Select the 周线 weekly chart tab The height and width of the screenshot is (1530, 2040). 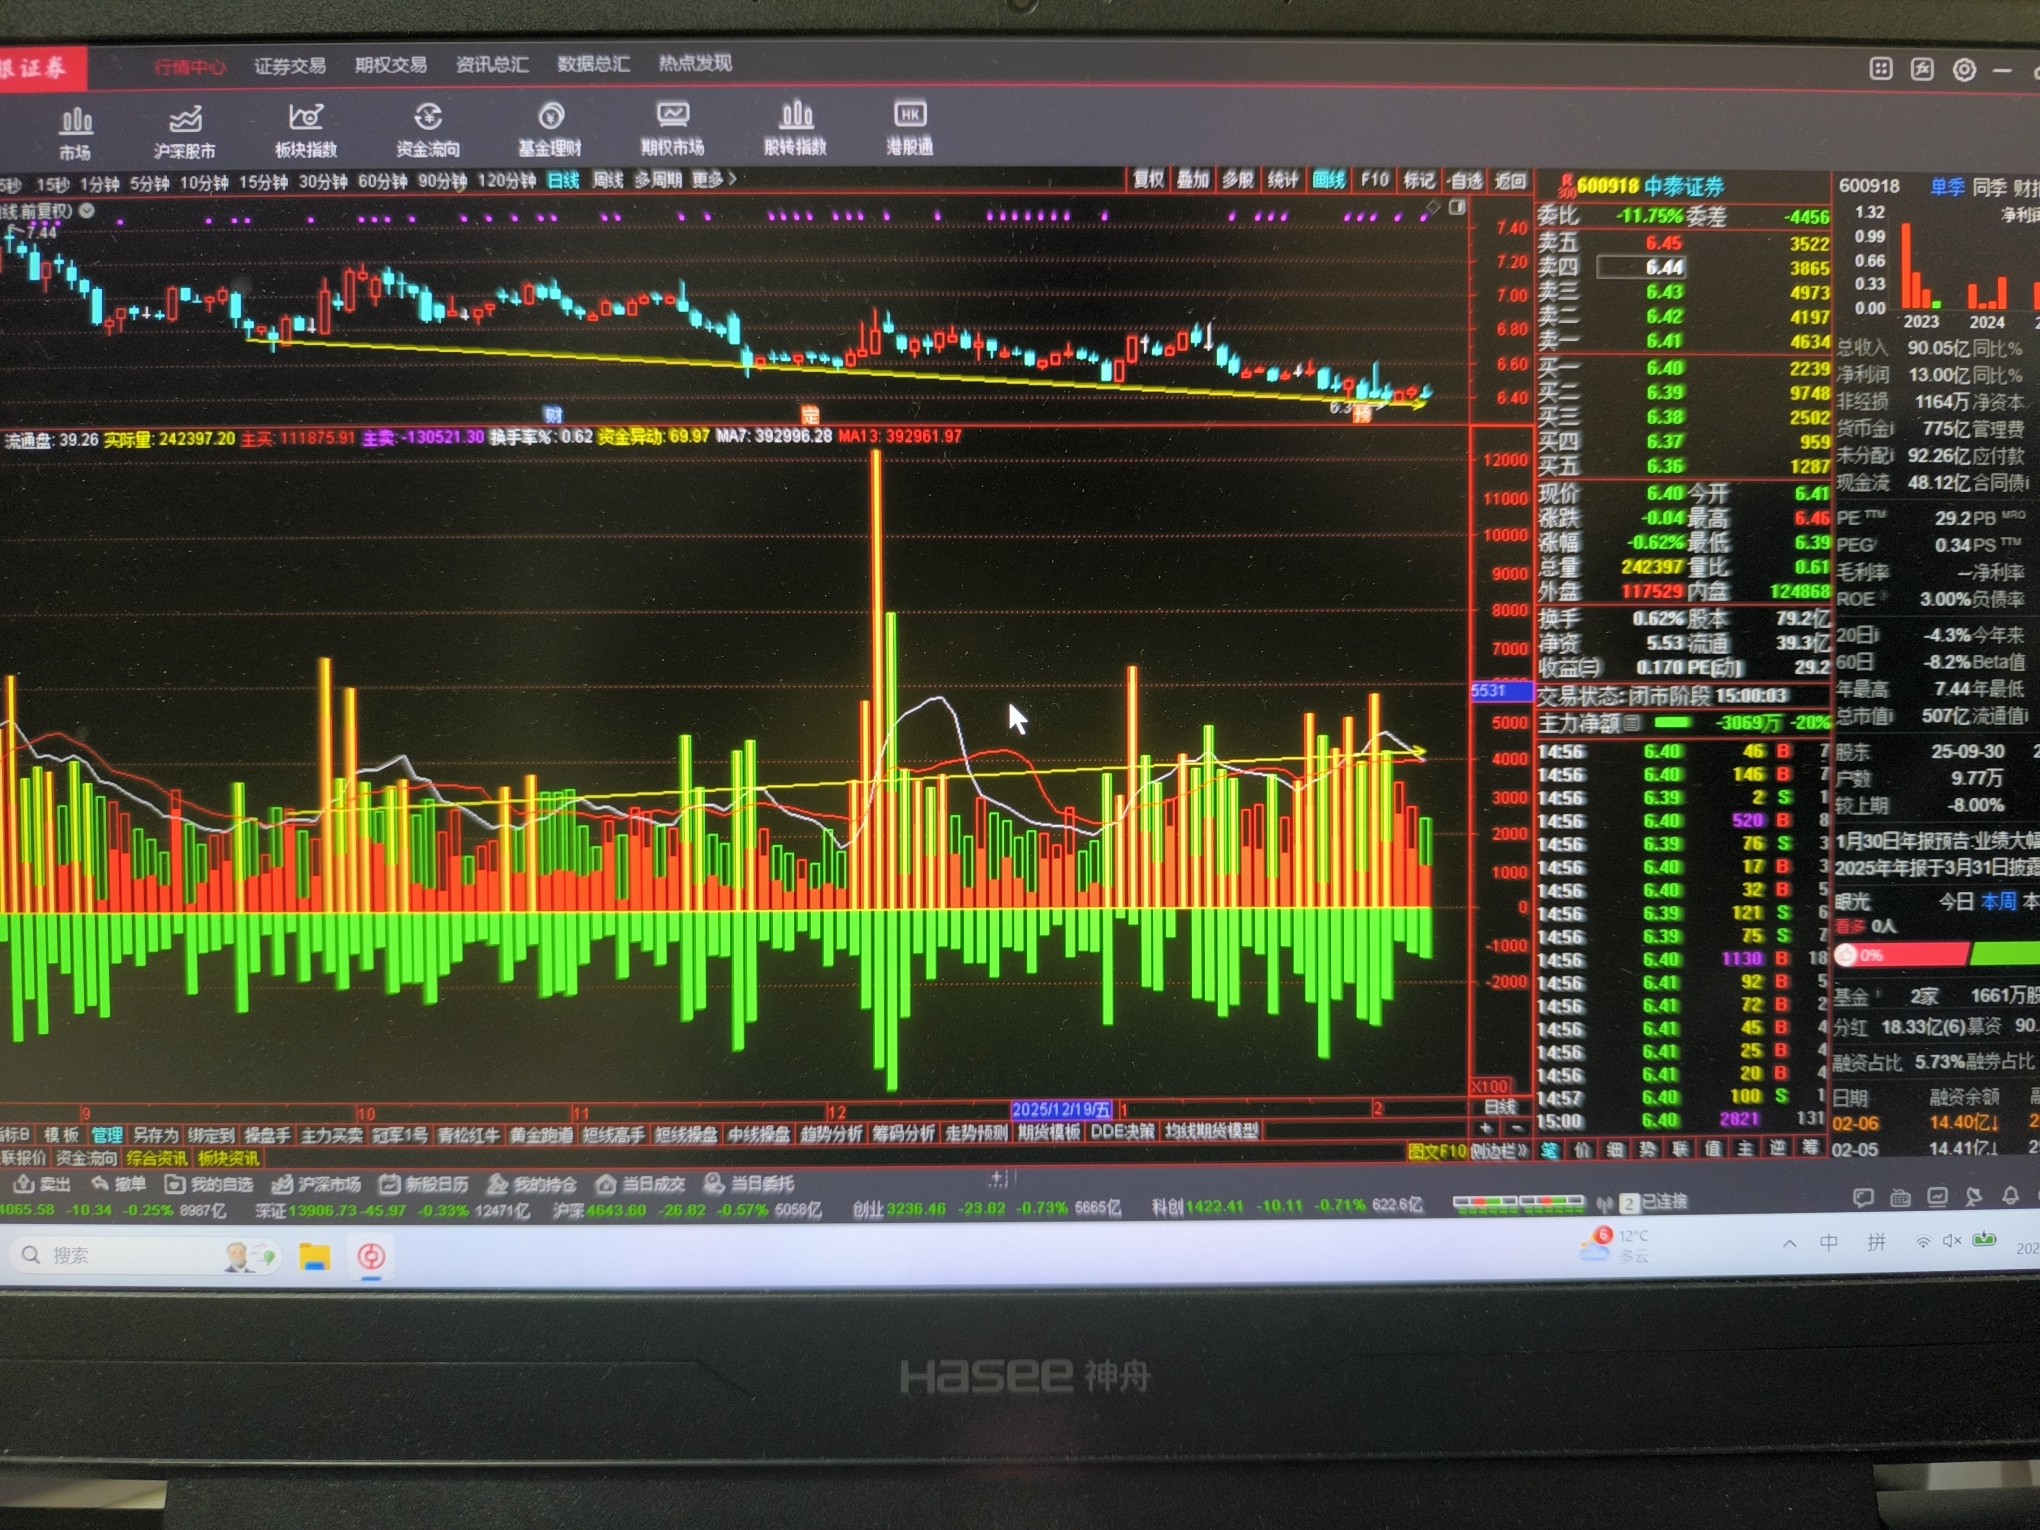coord(607,180)
